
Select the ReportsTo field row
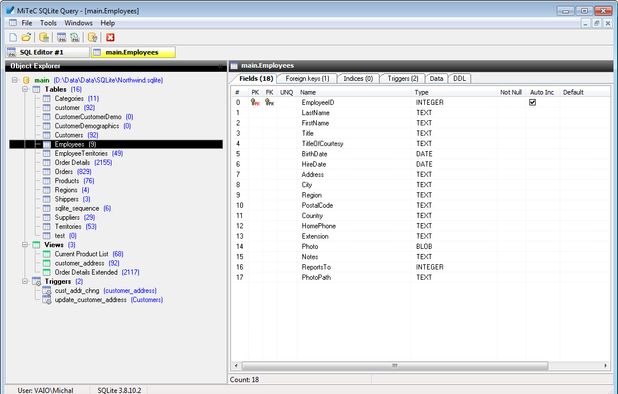pyautogui.click(x=420, y=267)
